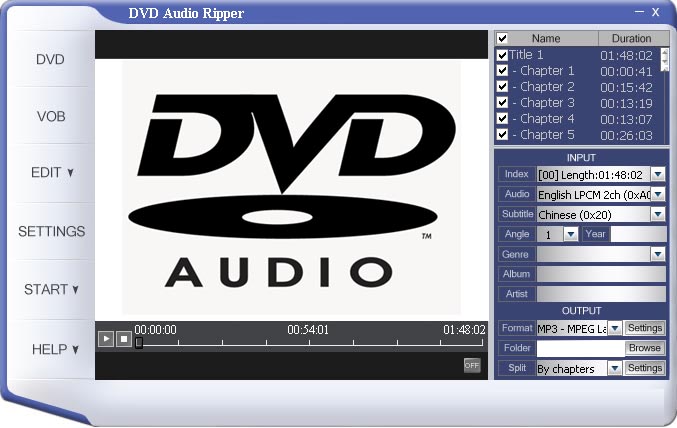Open Settings next to the Format field
This screenshot has height=428, width=677.
coord(645,328)
